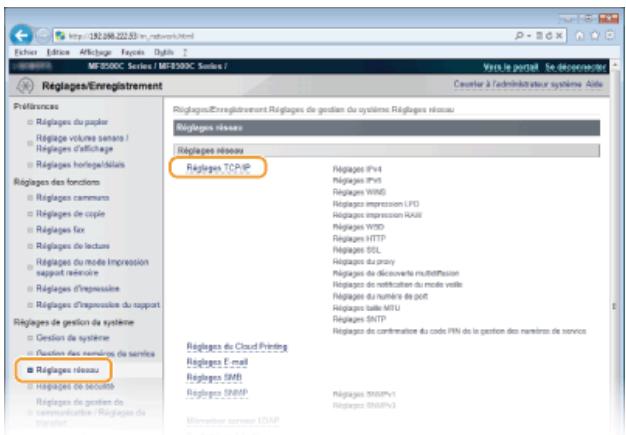626x435 pixels.
Task: Open Gestion du système in sidebar
Action: pyautogui.click(x=72, y=338)
